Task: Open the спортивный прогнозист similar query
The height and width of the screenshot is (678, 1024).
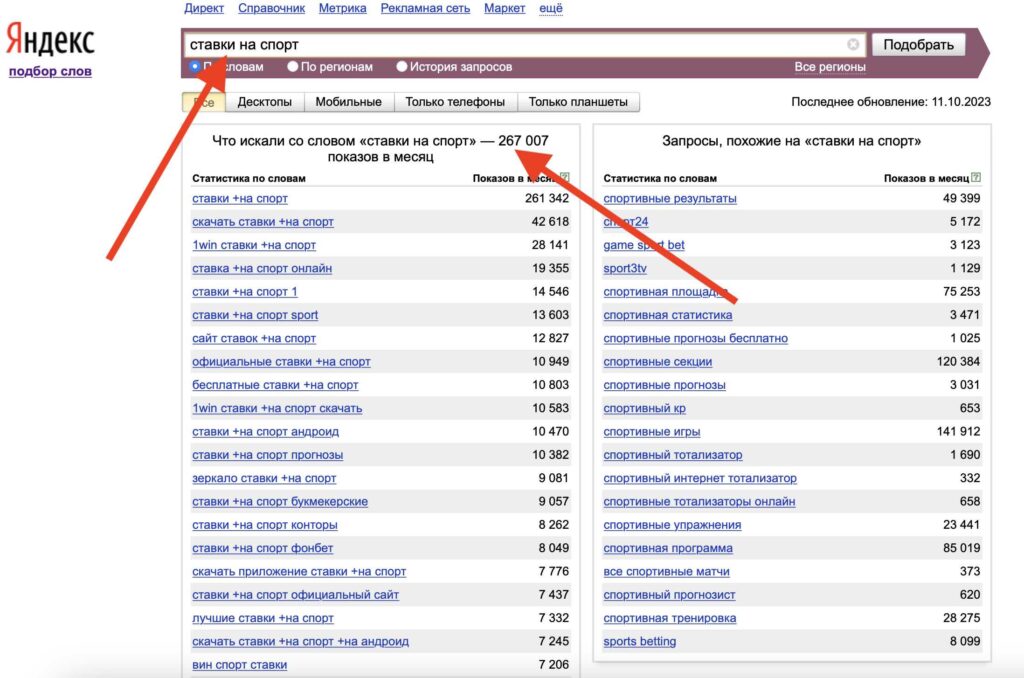Action: click(669, 595)
